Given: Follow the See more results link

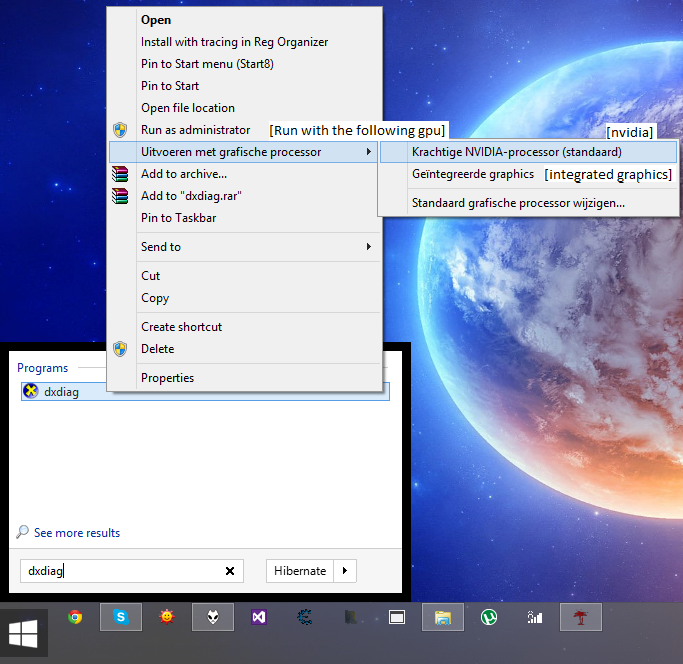Looking at the screenshot, I should [77, 533].
